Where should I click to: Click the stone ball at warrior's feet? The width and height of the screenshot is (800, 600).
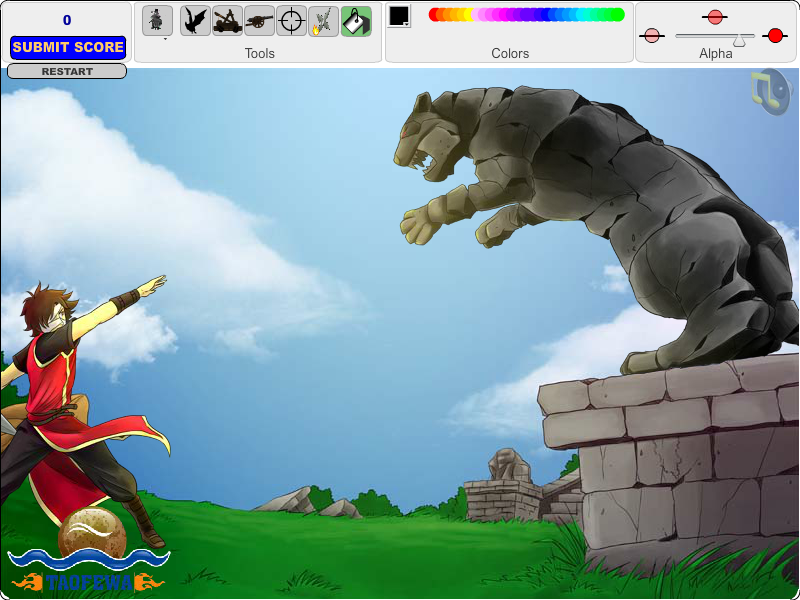92,533
